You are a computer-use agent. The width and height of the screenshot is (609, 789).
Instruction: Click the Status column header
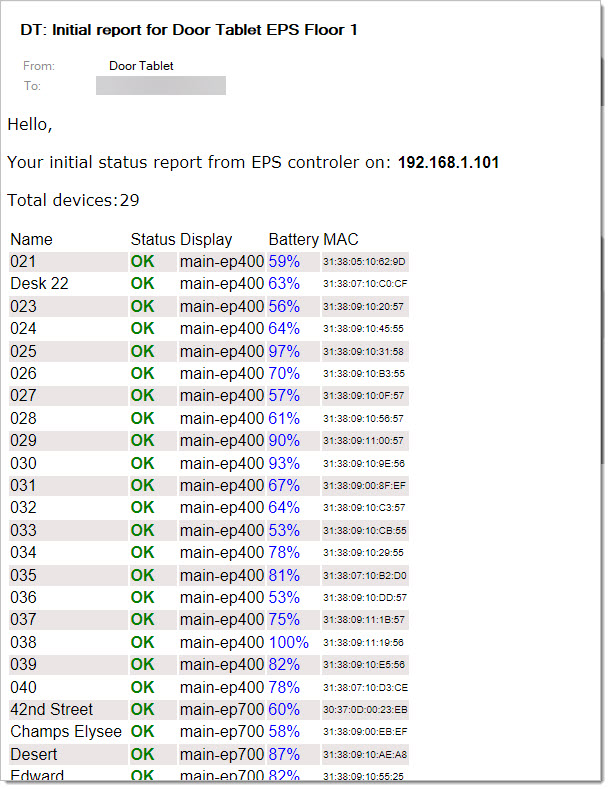[153, 240]
